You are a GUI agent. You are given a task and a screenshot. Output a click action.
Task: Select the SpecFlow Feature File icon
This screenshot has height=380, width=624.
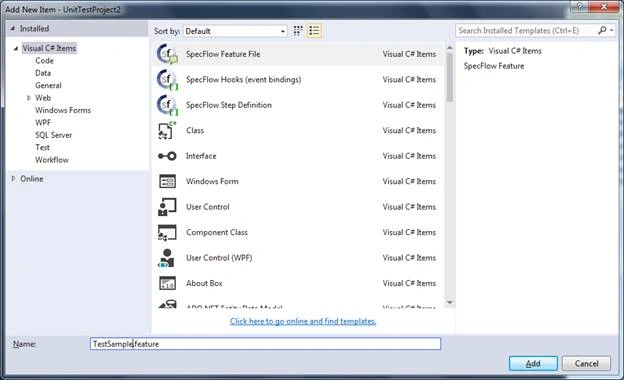pyautogui.click(x=167, y=54)
